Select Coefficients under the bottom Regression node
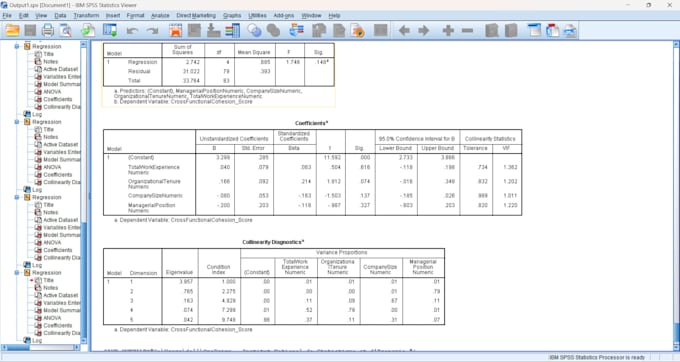The image size is (680, 362). point(58,326)
